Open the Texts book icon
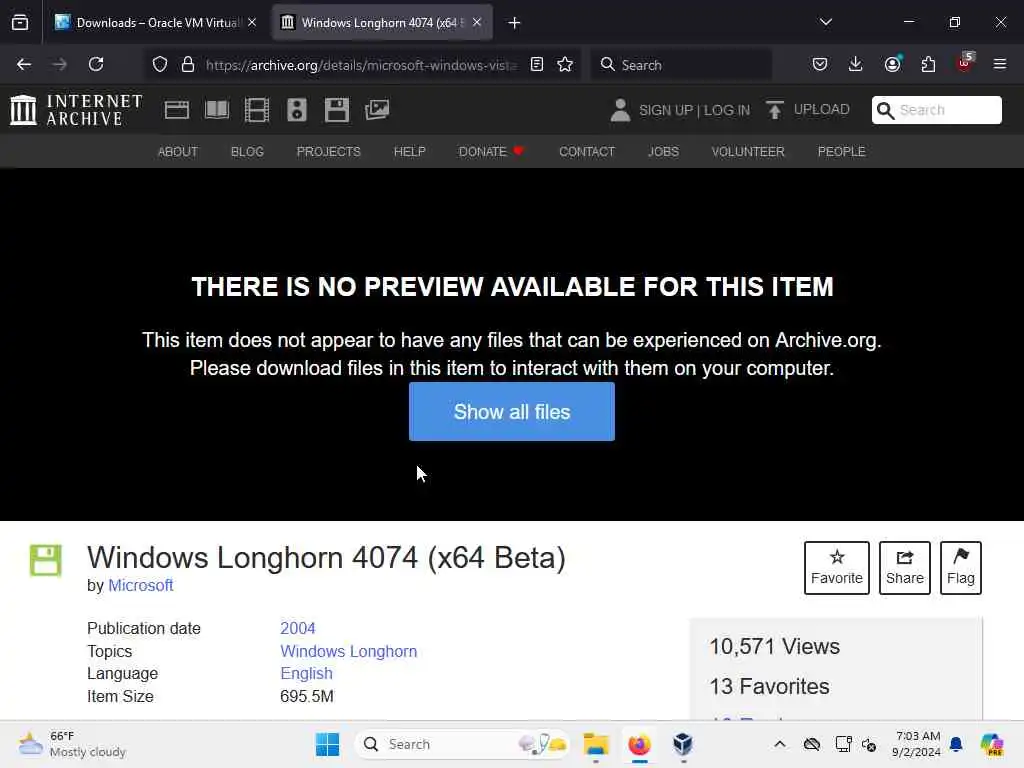 pyautogui.click(x=216, y=110)
